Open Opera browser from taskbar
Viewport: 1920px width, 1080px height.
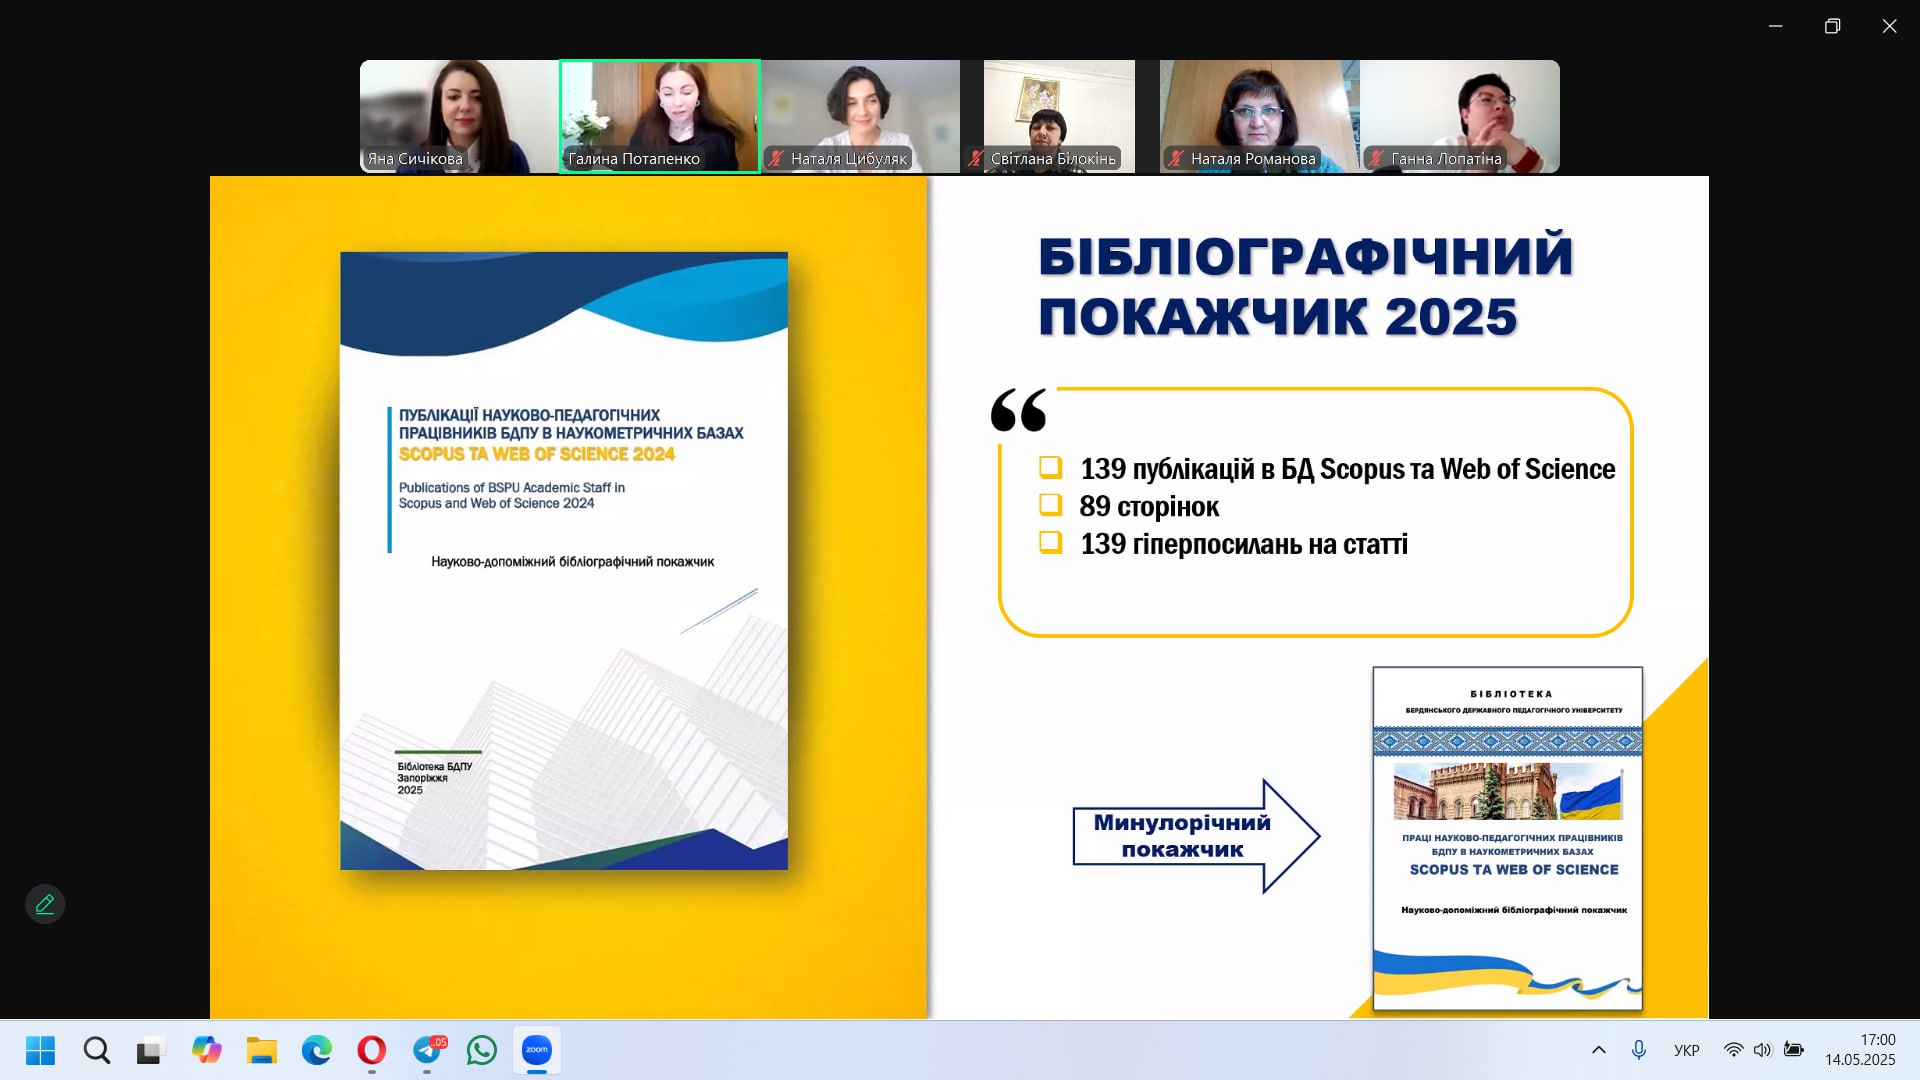coord(372,1050)
